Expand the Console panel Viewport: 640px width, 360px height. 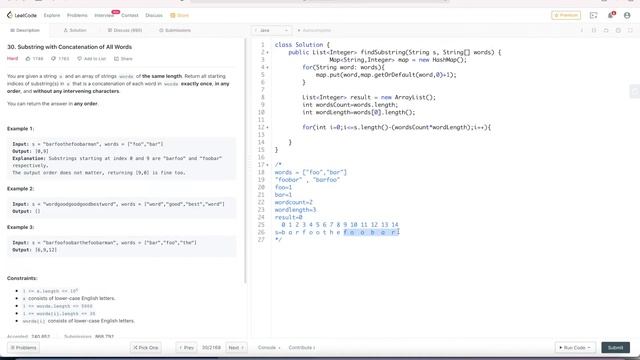pyautogui.click(x=269, y=348)
